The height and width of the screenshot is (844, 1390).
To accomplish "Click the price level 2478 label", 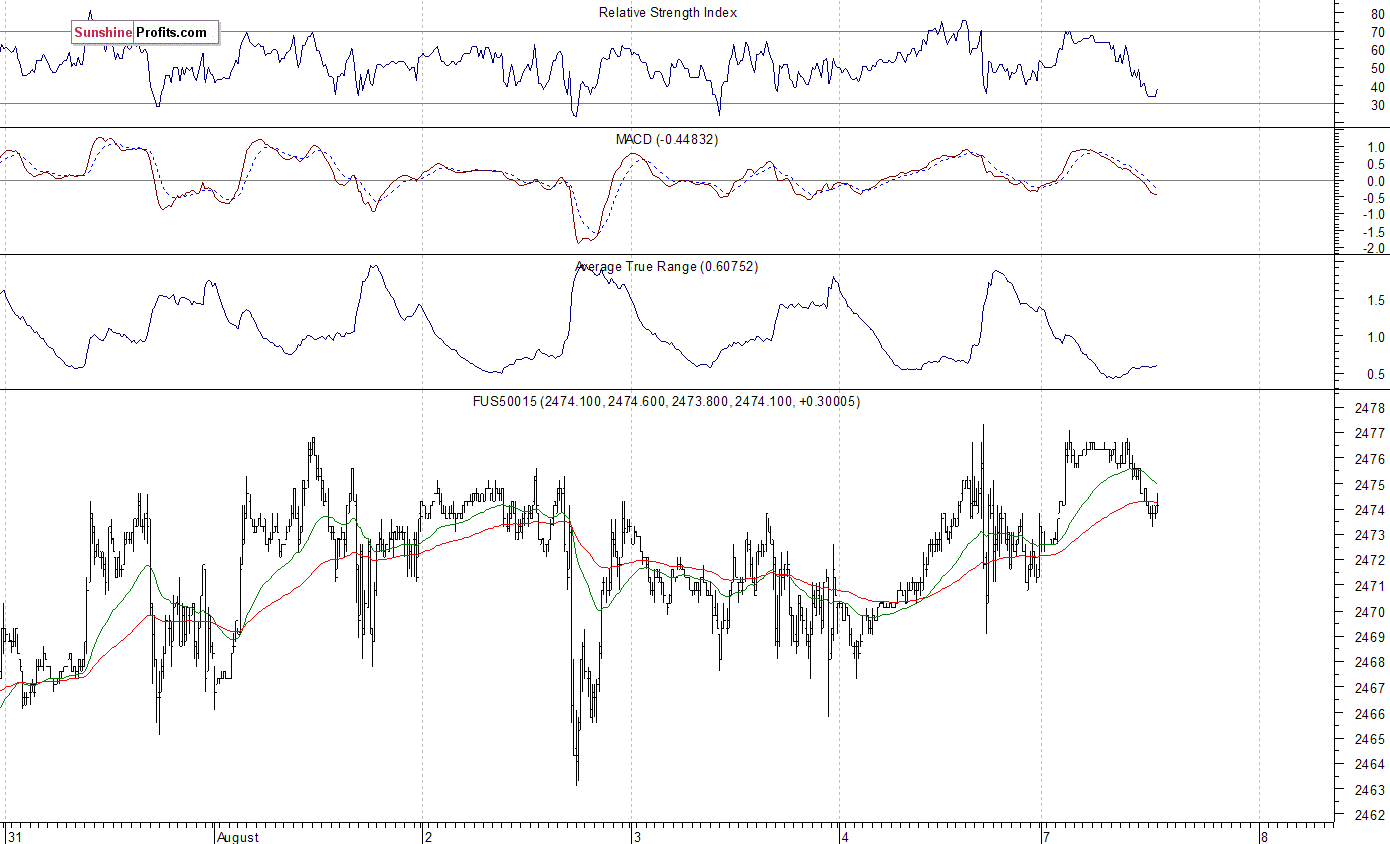I will [x=1370, y=408].
